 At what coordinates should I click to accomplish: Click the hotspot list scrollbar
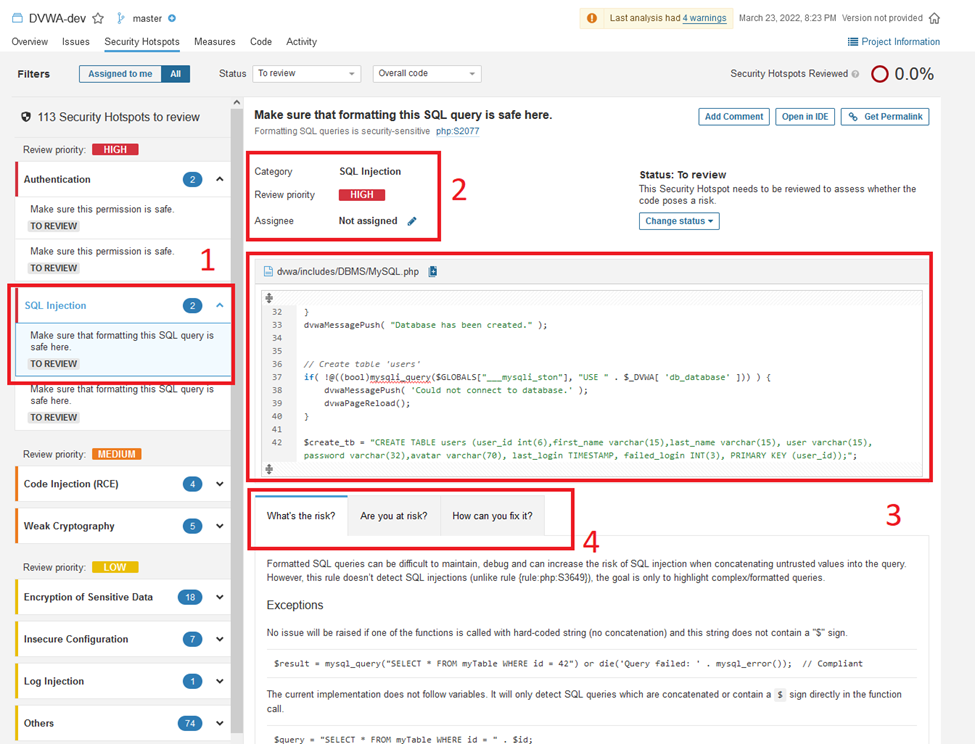pyautogui.click(x=236, y=300)
